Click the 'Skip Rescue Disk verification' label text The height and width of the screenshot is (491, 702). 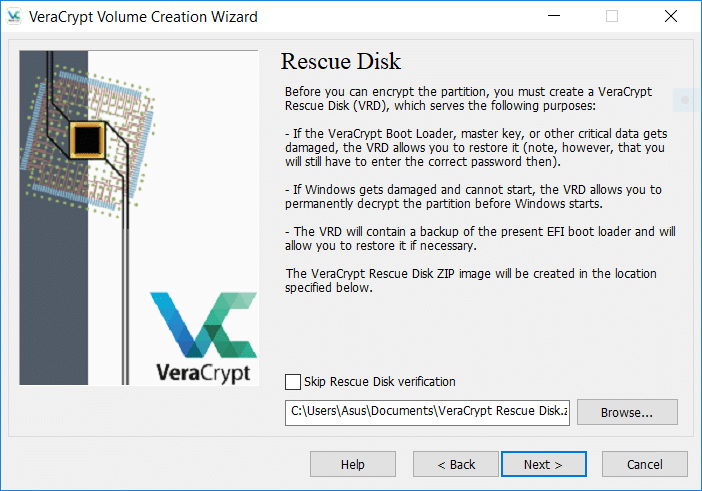coord(380,382)
